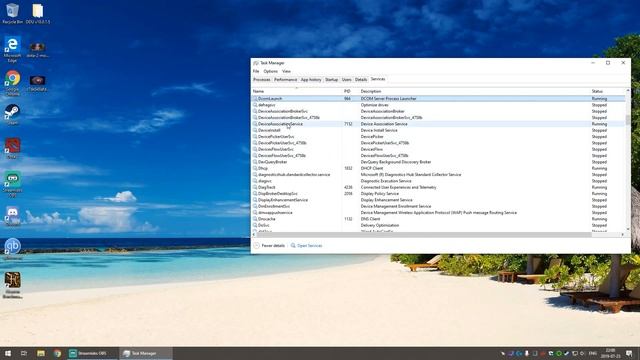Click the DHCP Client description cell
Image resolution: width=640 pixels, height=360 pixels.
pyautogui.click(x=372, y=168)
